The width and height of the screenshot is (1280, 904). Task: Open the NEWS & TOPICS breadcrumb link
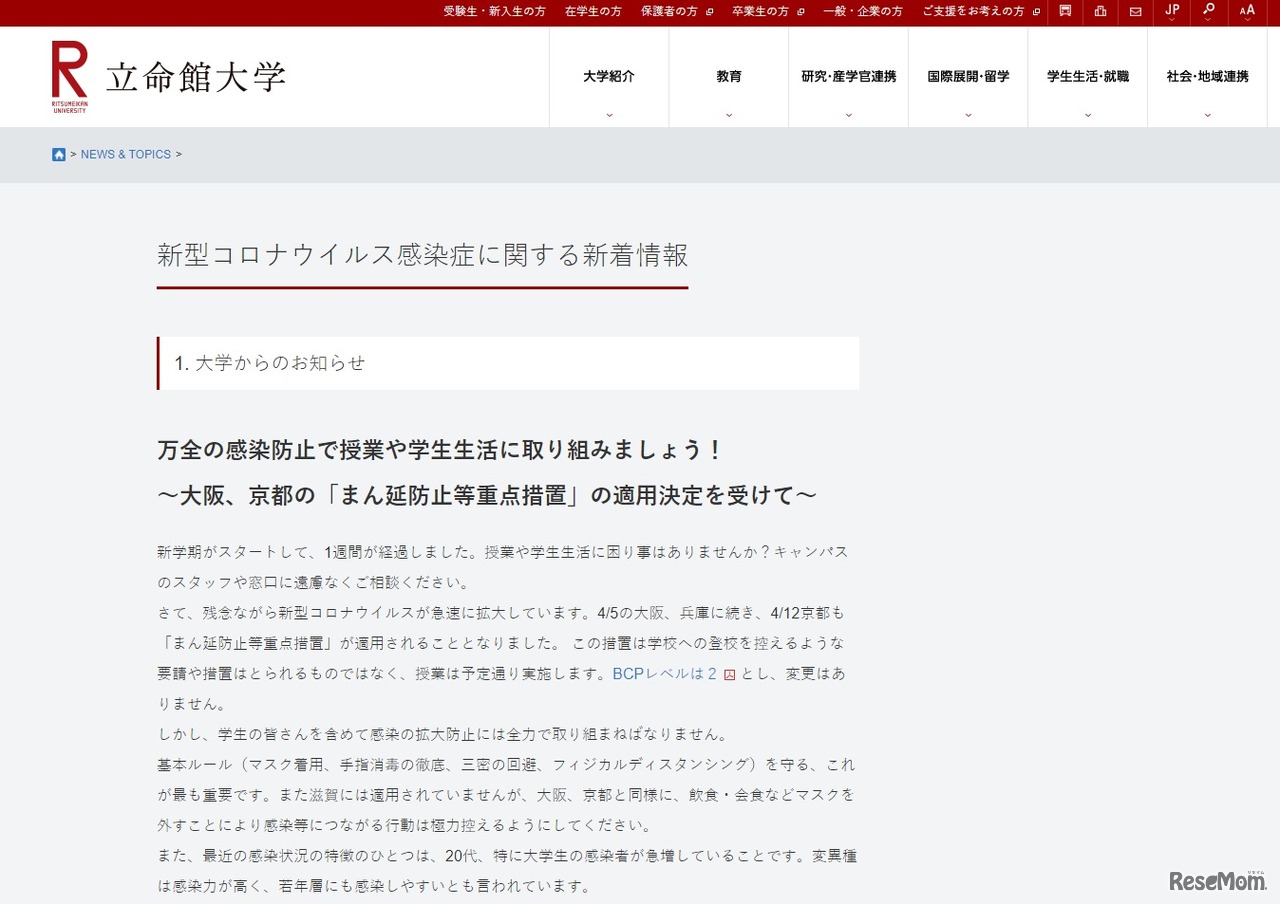[x=126, y=154]
